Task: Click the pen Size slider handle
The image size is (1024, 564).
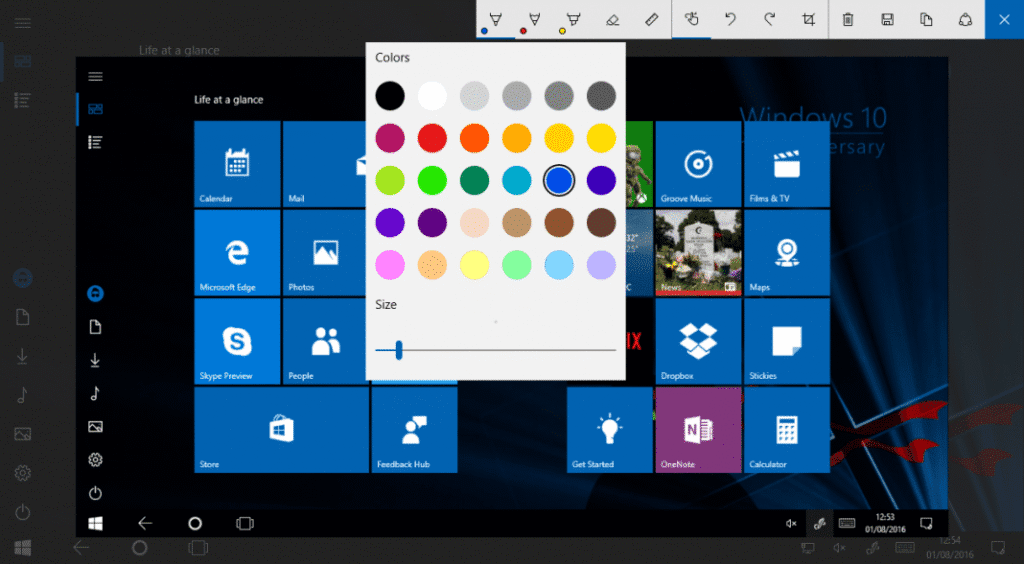Action: (x=399, y=350)
